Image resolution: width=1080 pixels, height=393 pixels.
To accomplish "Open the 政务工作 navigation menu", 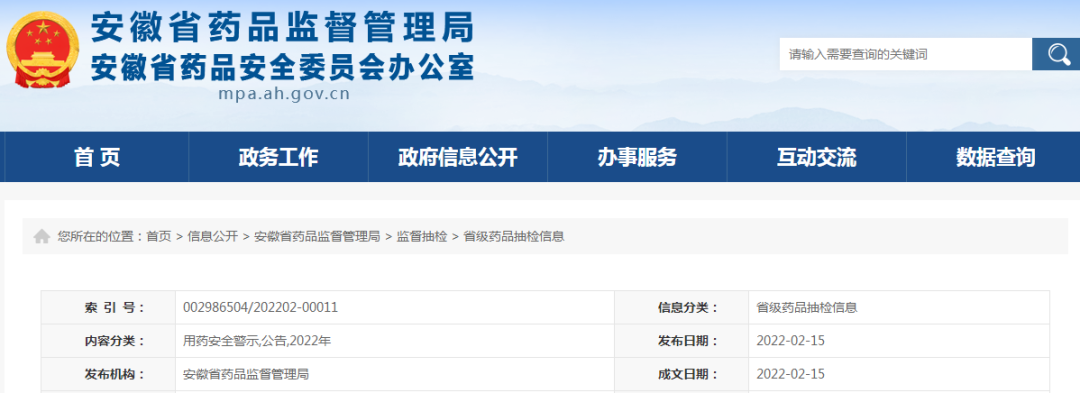I will tap(278, 158).
